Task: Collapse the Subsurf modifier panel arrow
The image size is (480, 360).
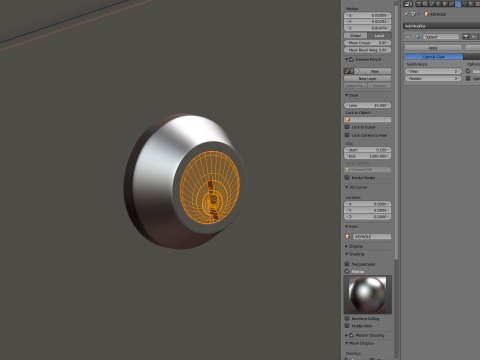Action: (408, 37)
